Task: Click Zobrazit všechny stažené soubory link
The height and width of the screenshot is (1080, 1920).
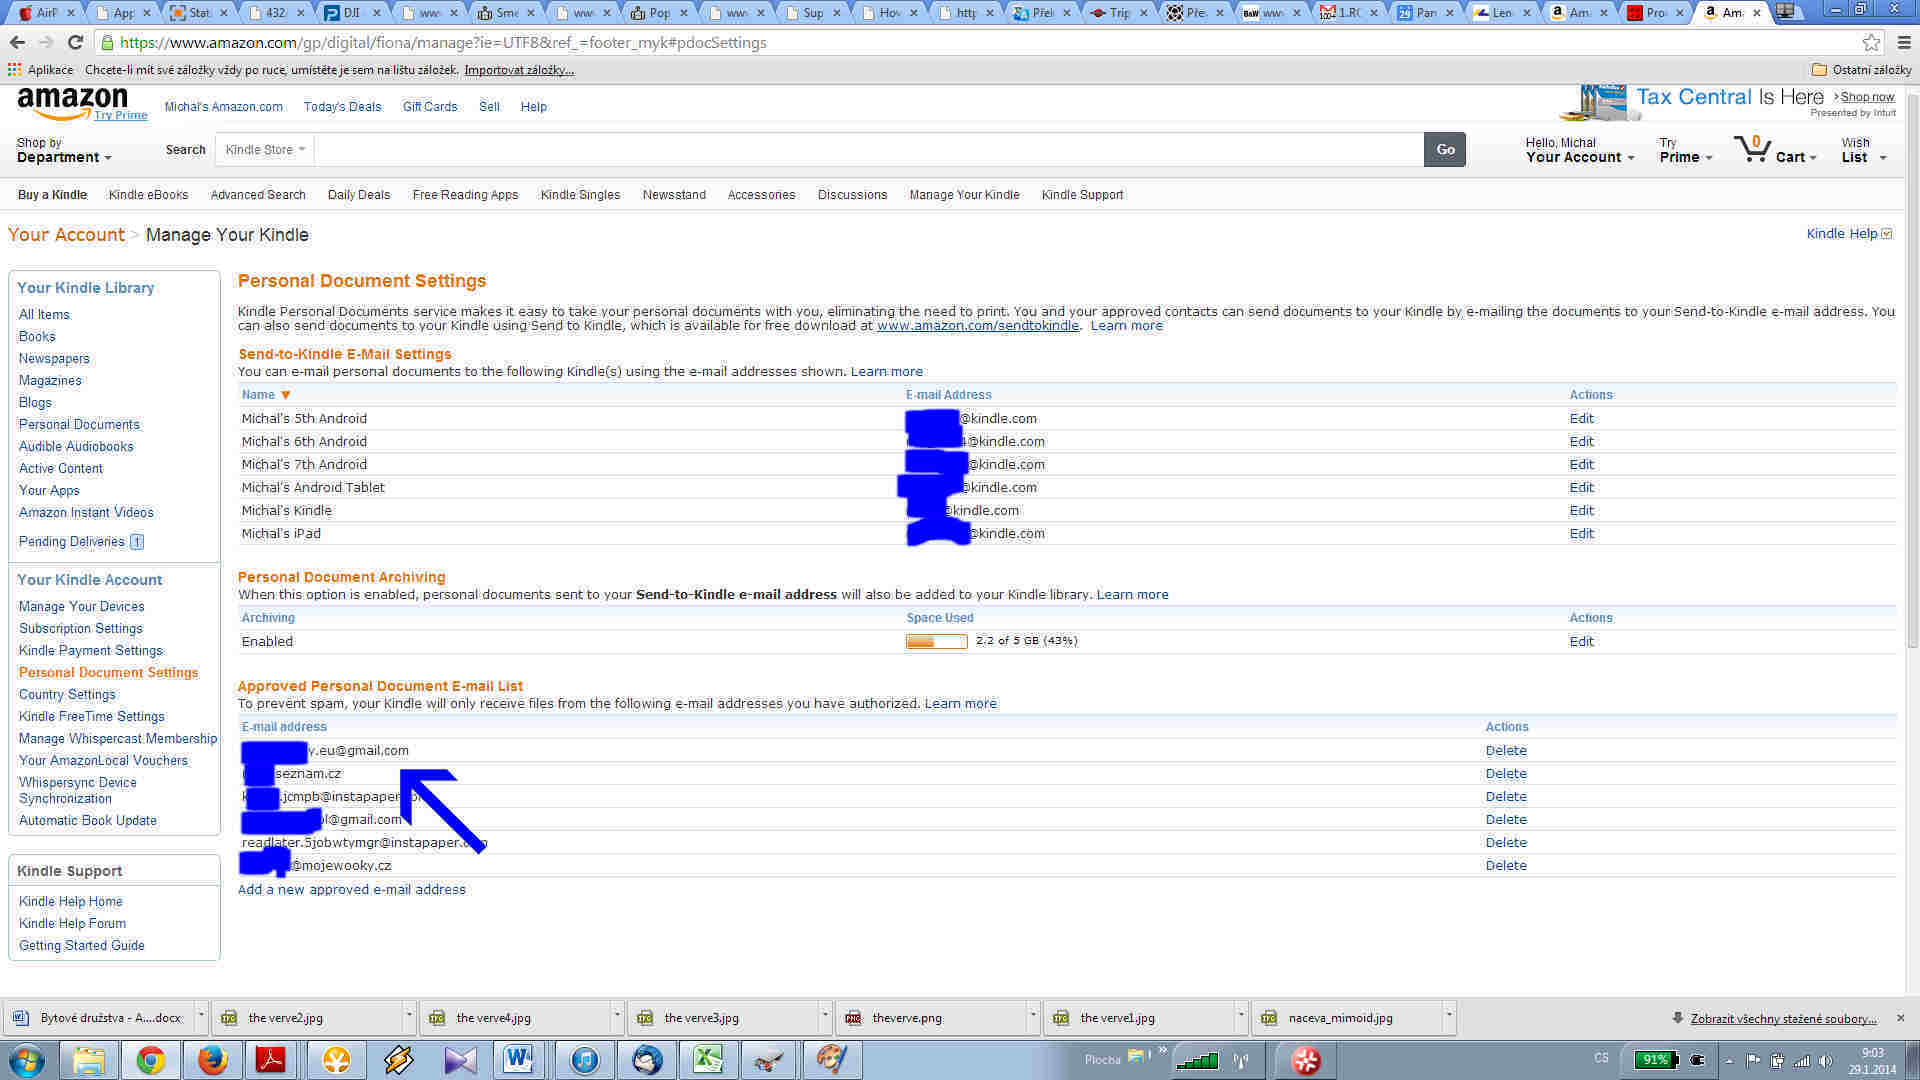Action: pyautogui.click(x=1783, y=1019)
